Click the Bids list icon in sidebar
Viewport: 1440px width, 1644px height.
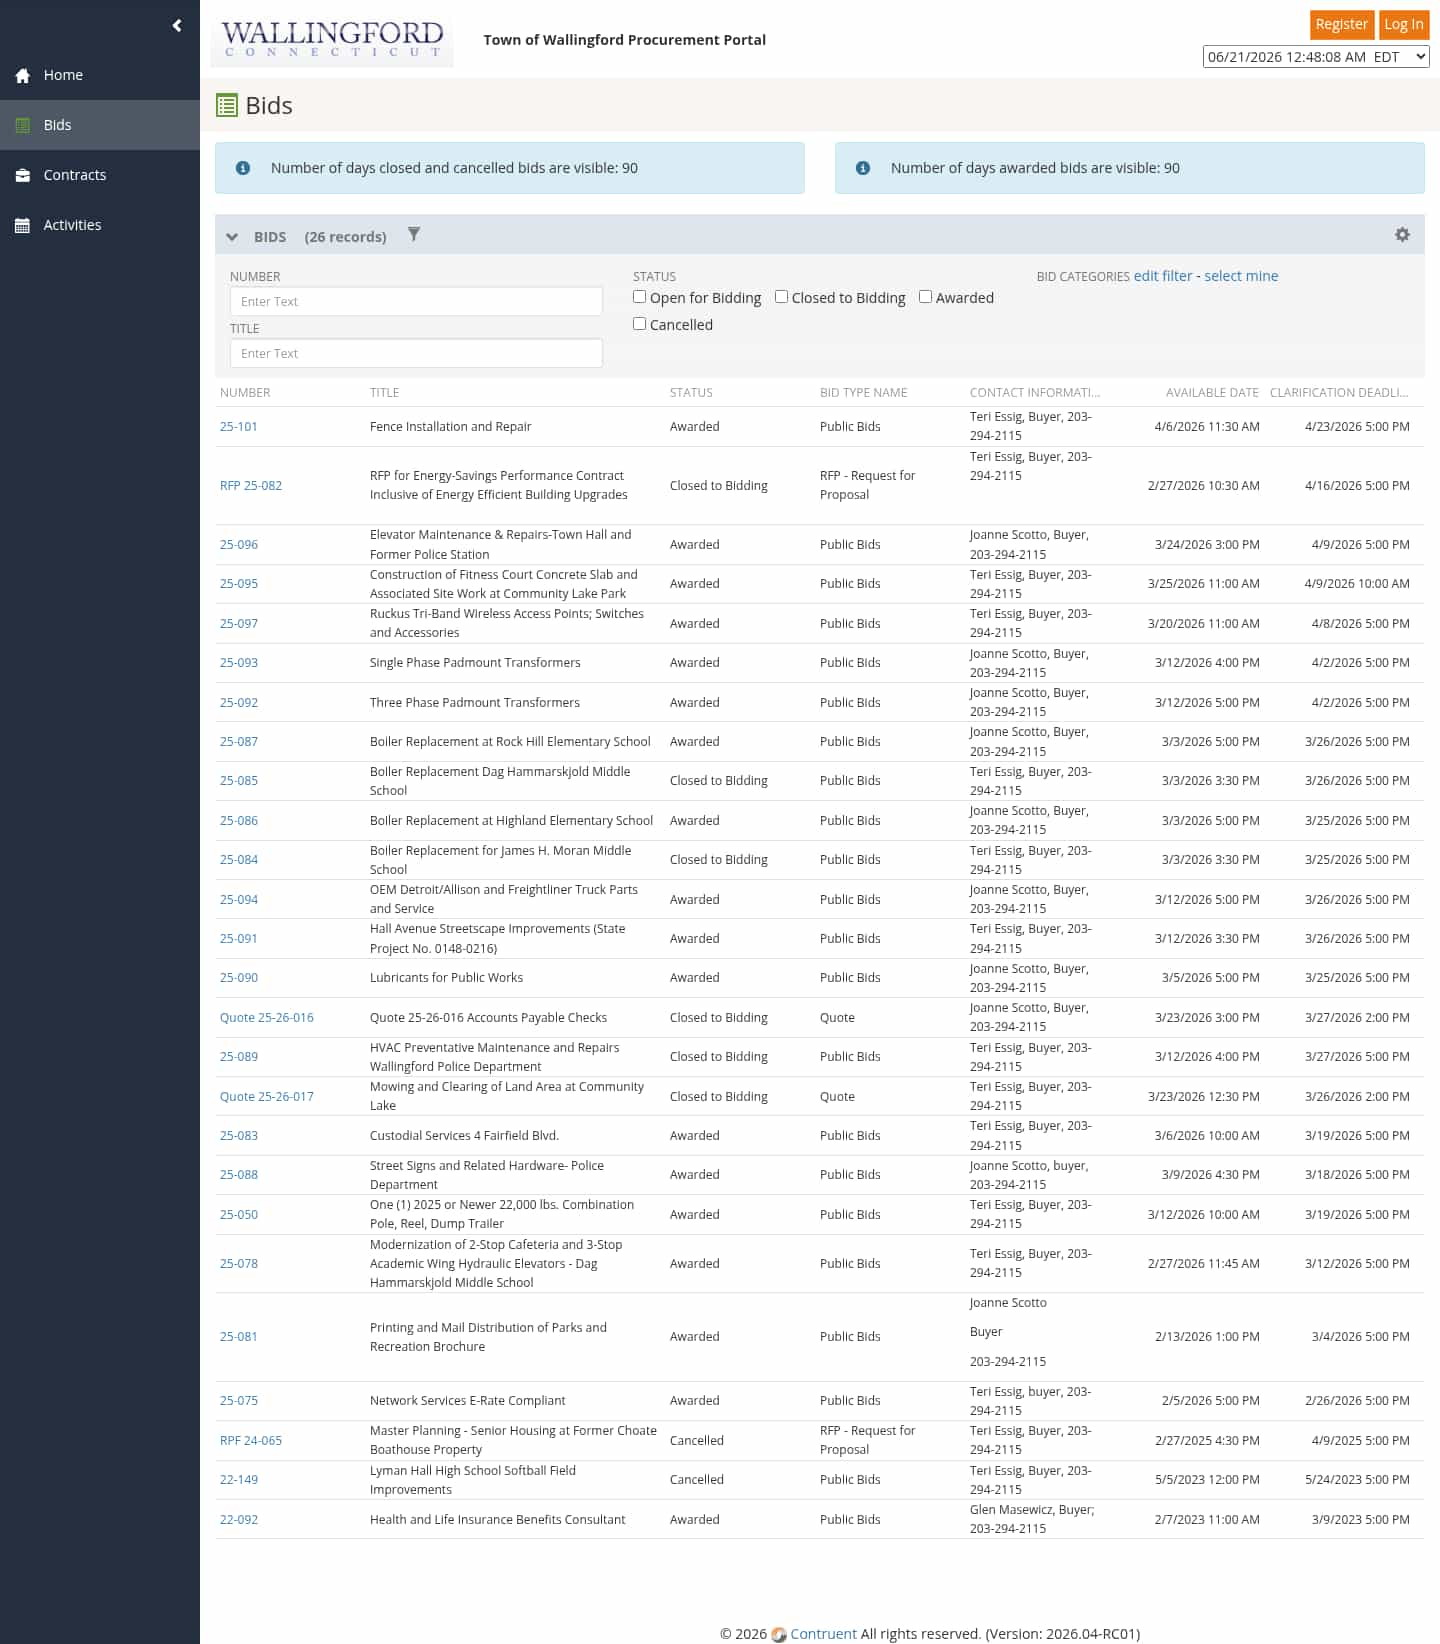23,125
